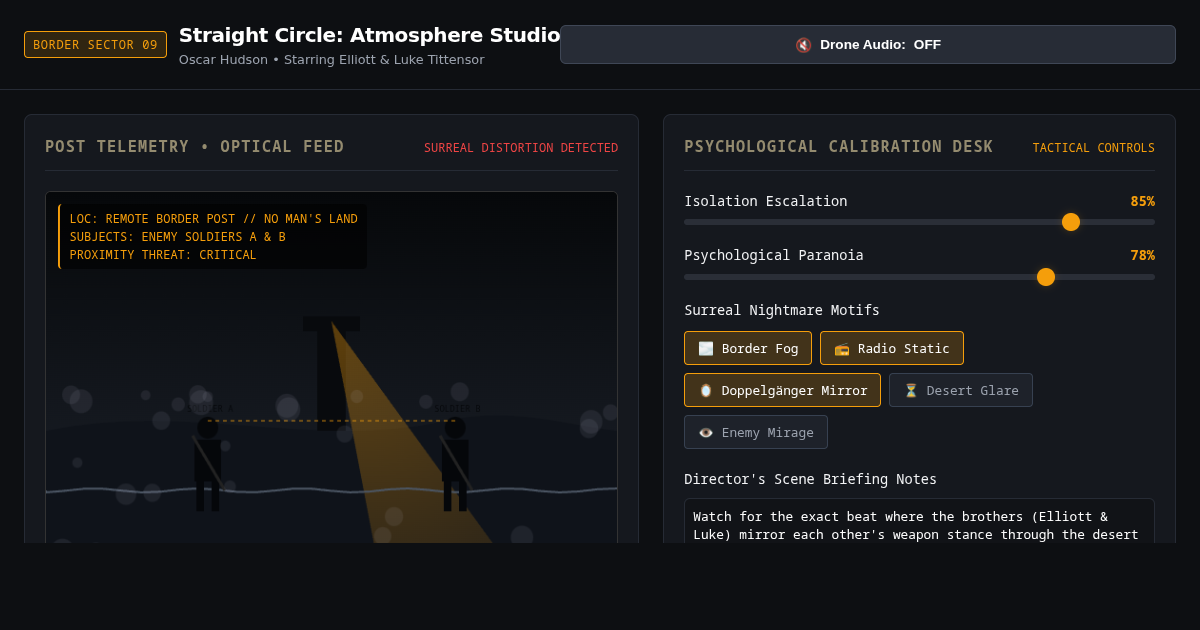Click the muted speaker icon
The height and width of the screenshot is (630, 1200).
(x=803, y=45)
